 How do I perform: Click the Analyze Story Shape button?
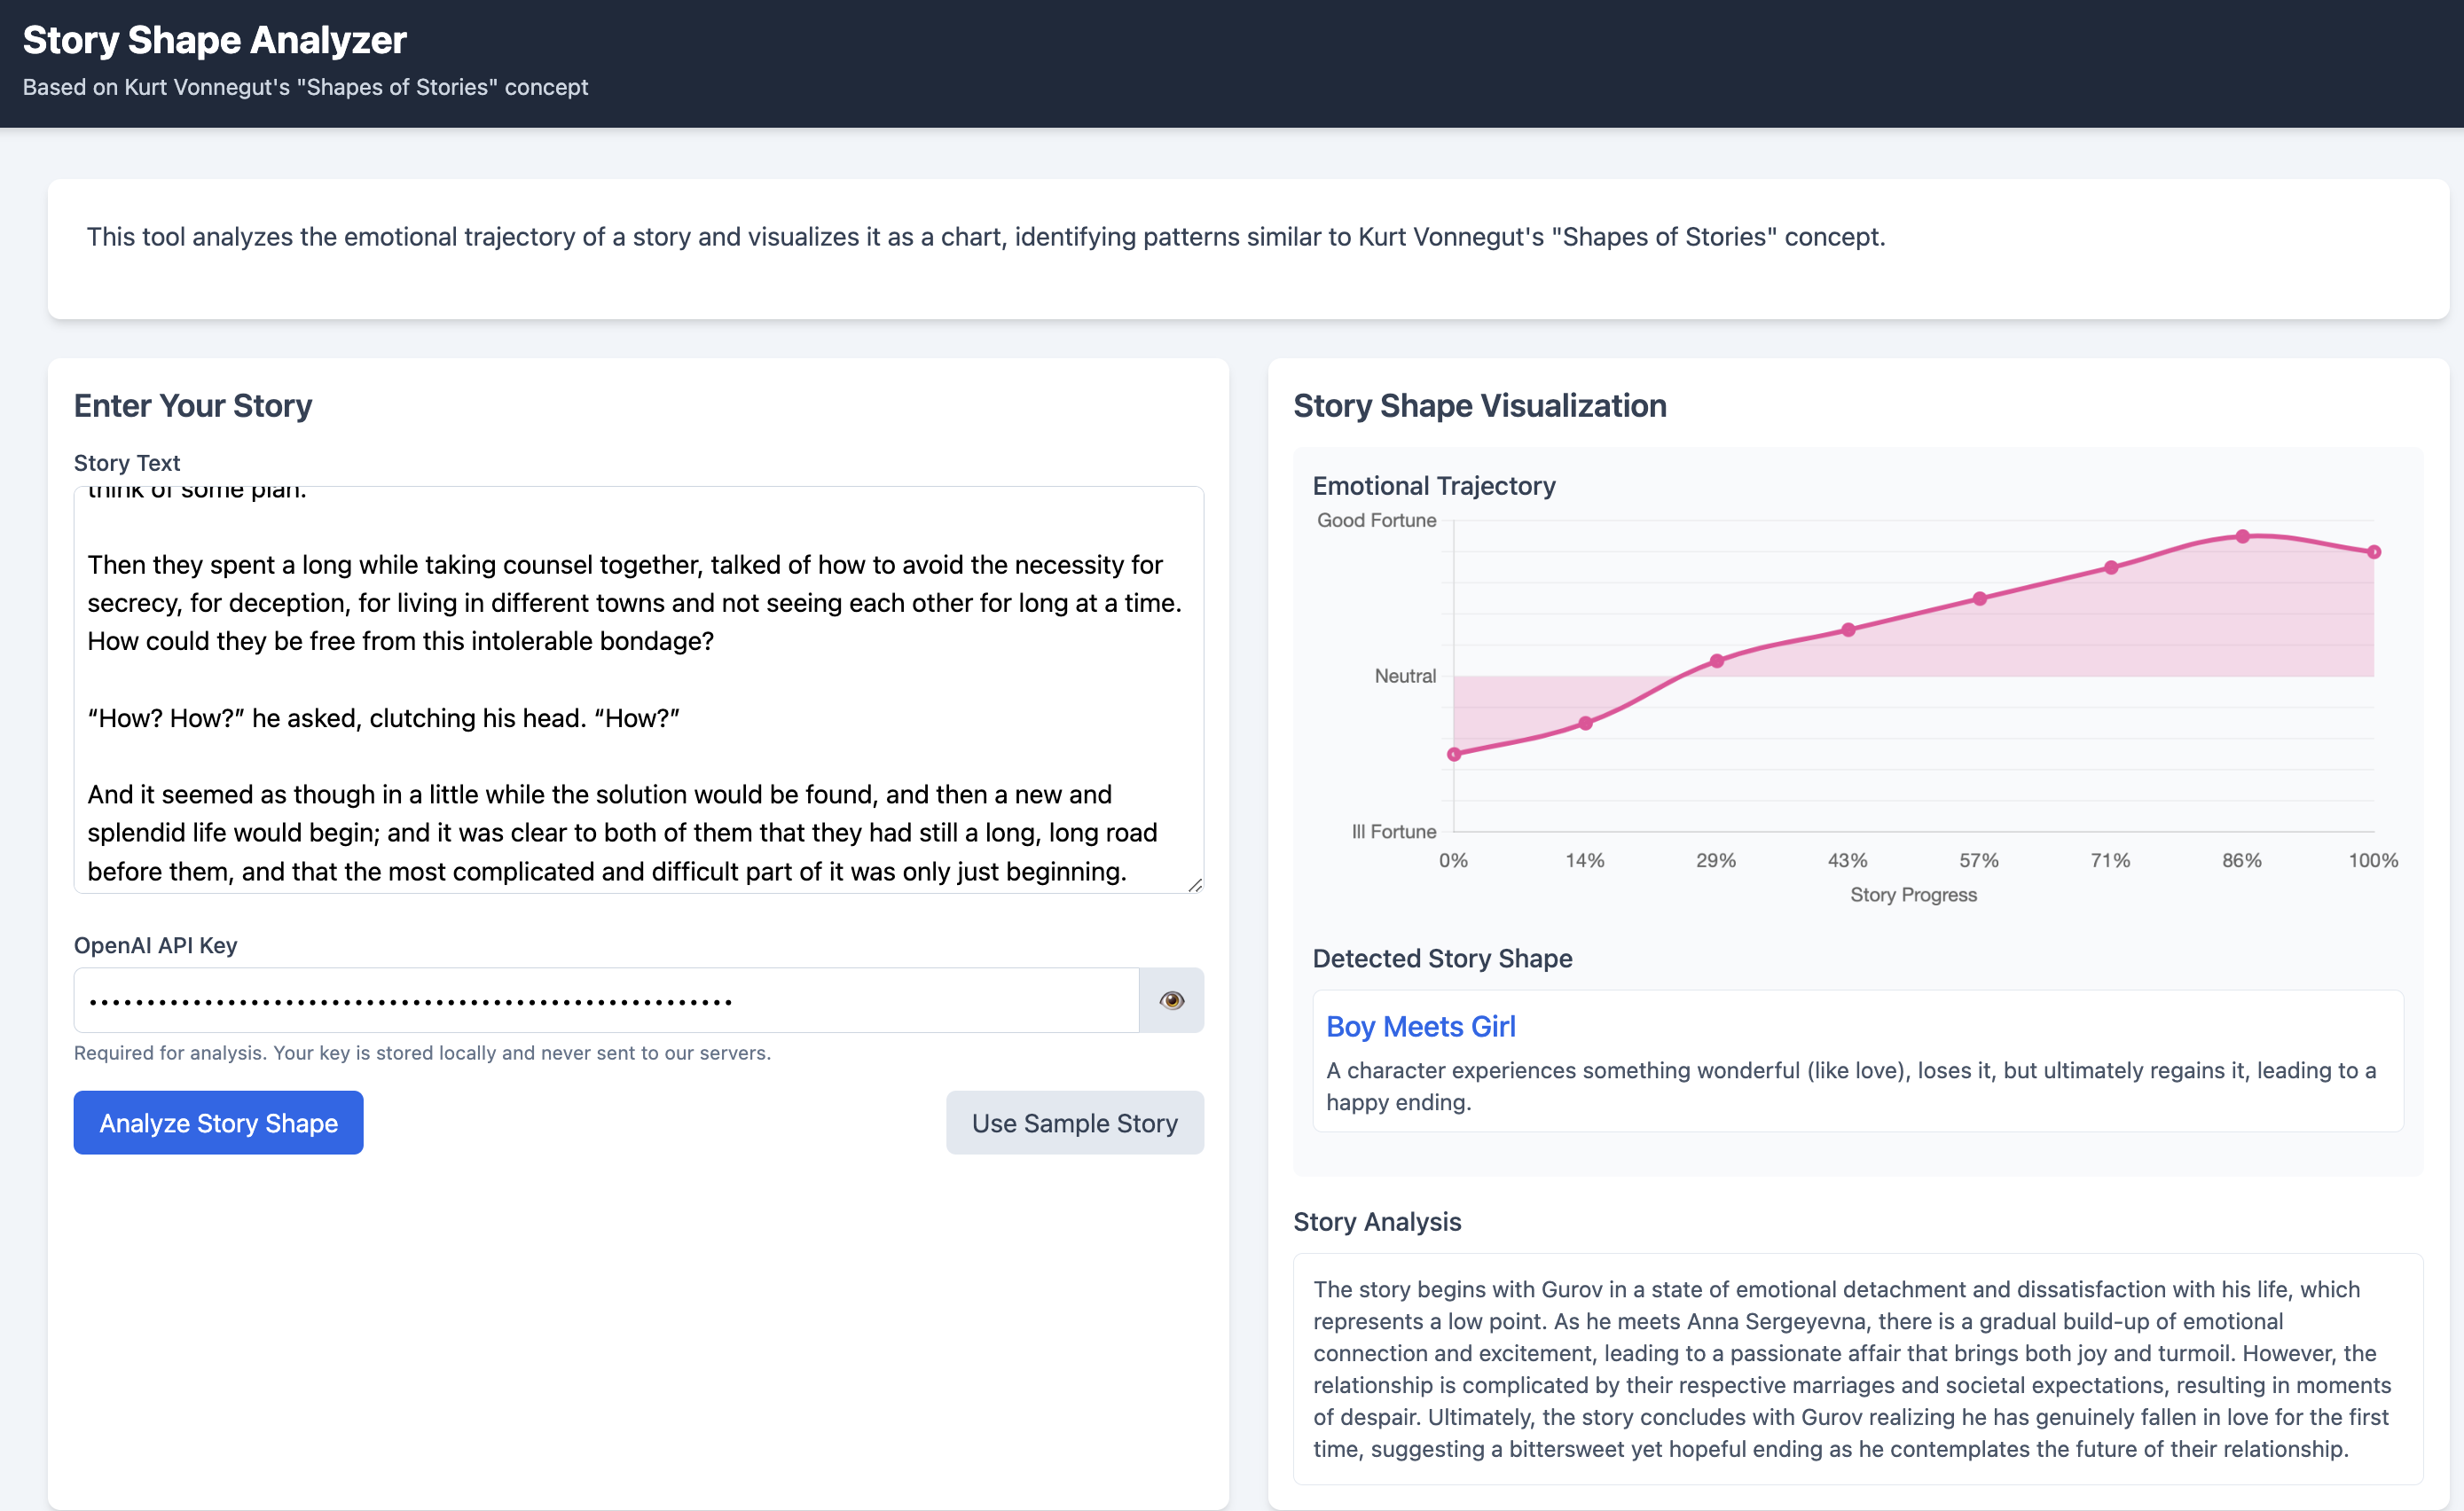[218, 1122]
